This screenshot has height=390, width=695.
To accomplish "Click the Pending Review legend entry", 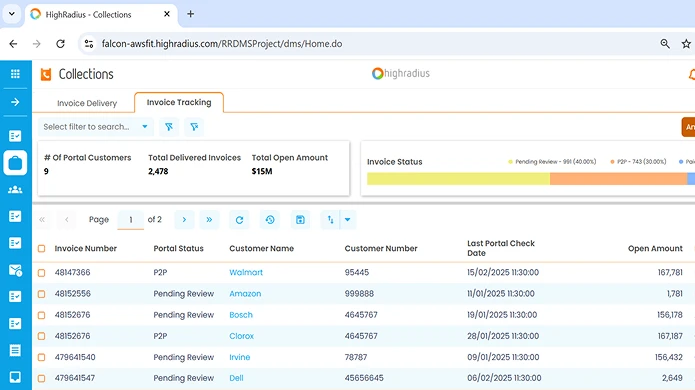I will click(x=552, y=162).
